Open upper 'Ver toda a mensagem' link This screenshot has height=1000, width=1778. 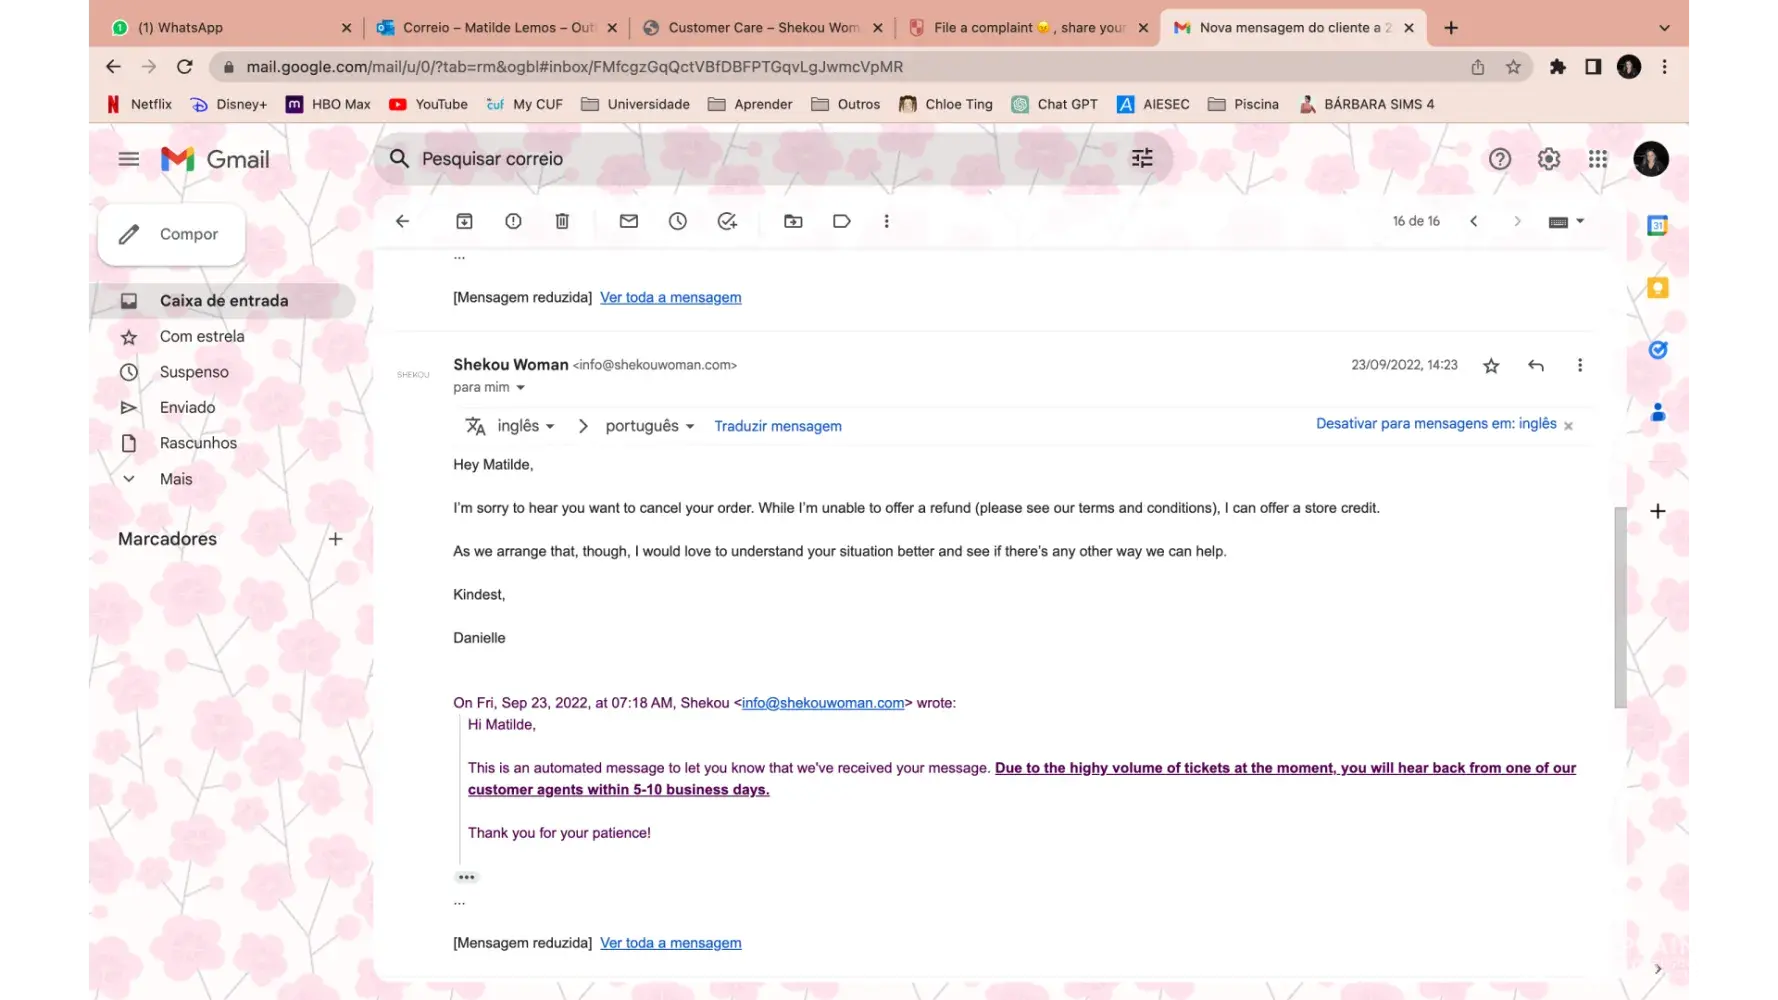[671, 297]
